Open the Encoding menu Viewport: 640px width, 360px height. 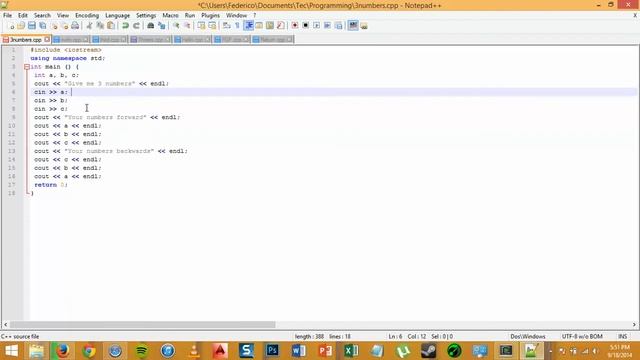coord(87,16)
